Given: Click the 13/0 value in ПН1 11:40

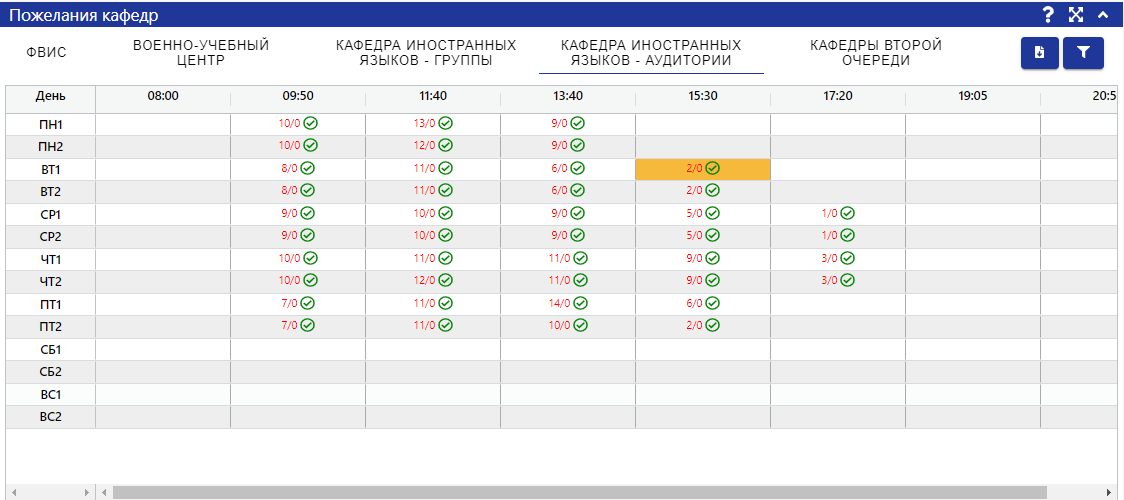Looking at the screenshot, I should [x=424, y=123].
